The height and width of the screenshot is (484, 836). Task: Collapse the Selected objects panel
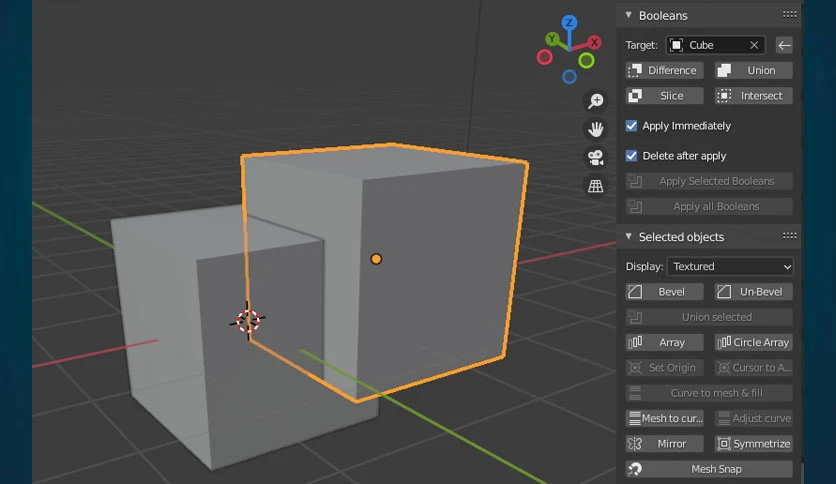coord(629,236)
